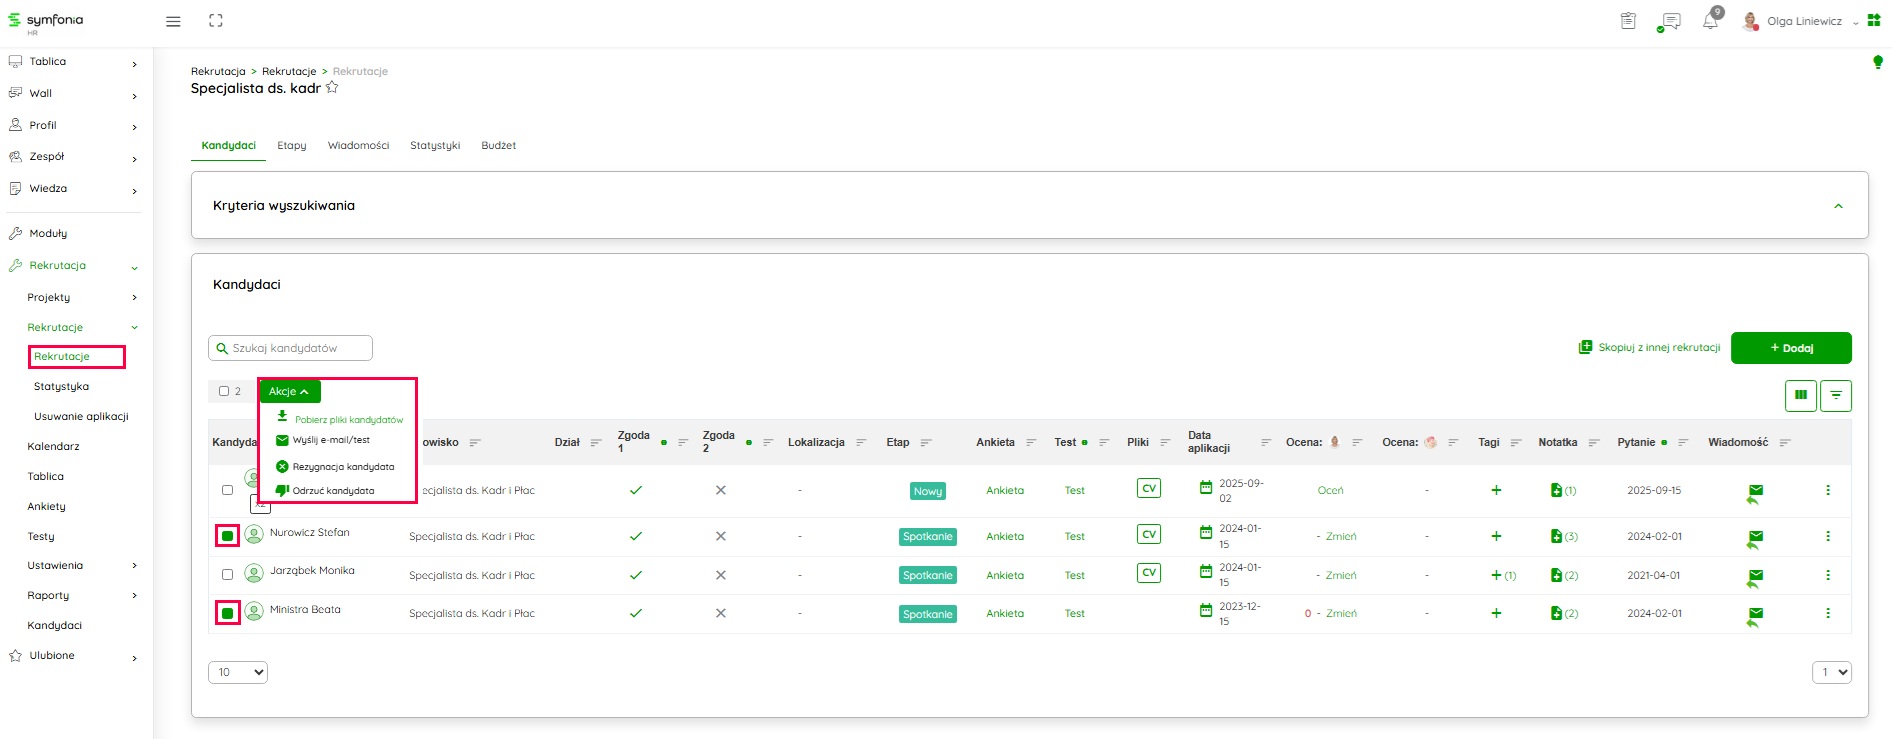The width and height of the screenshot is (1892, 739).
Task: Open row options for Ministra Beata
Action: coord(1827,613)
